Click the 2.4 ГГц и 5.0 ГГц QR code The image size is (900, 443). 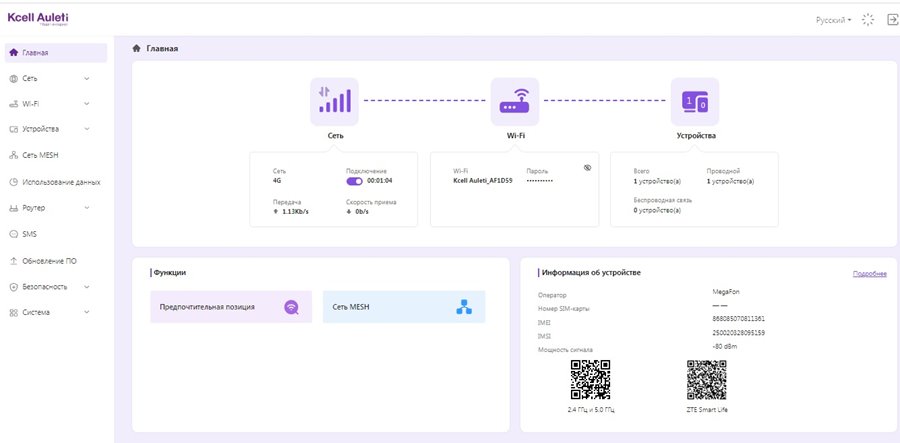tap(590, 379)
